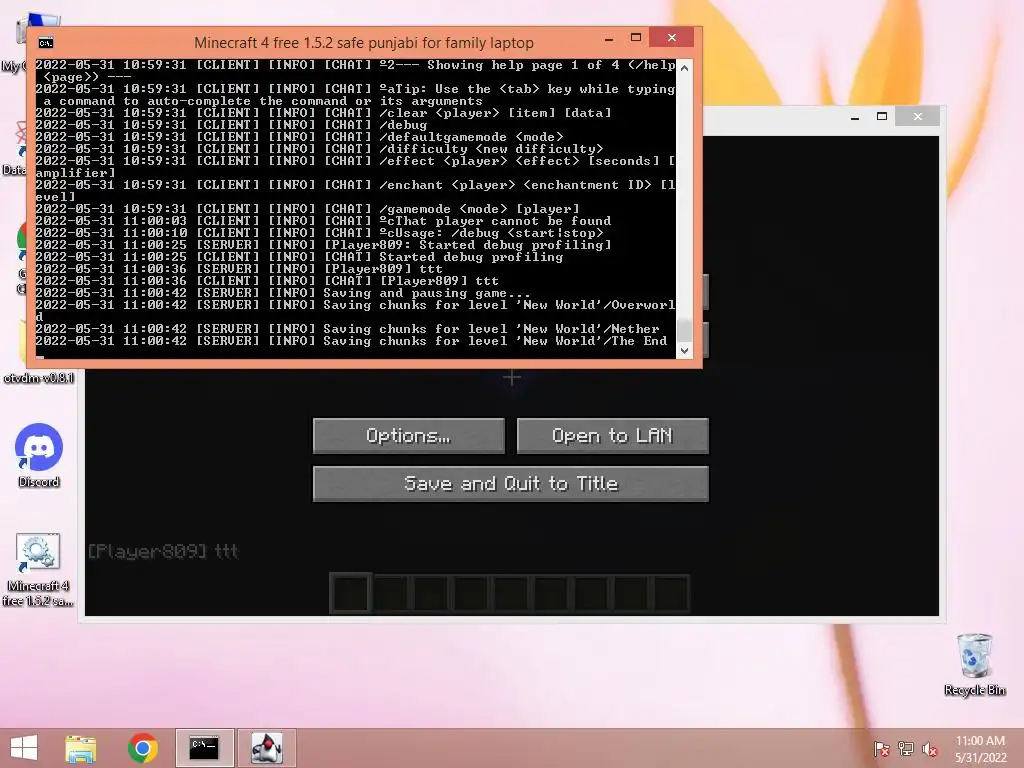
Task: Maximize the Minecraft game window
Action: [882, 116]
